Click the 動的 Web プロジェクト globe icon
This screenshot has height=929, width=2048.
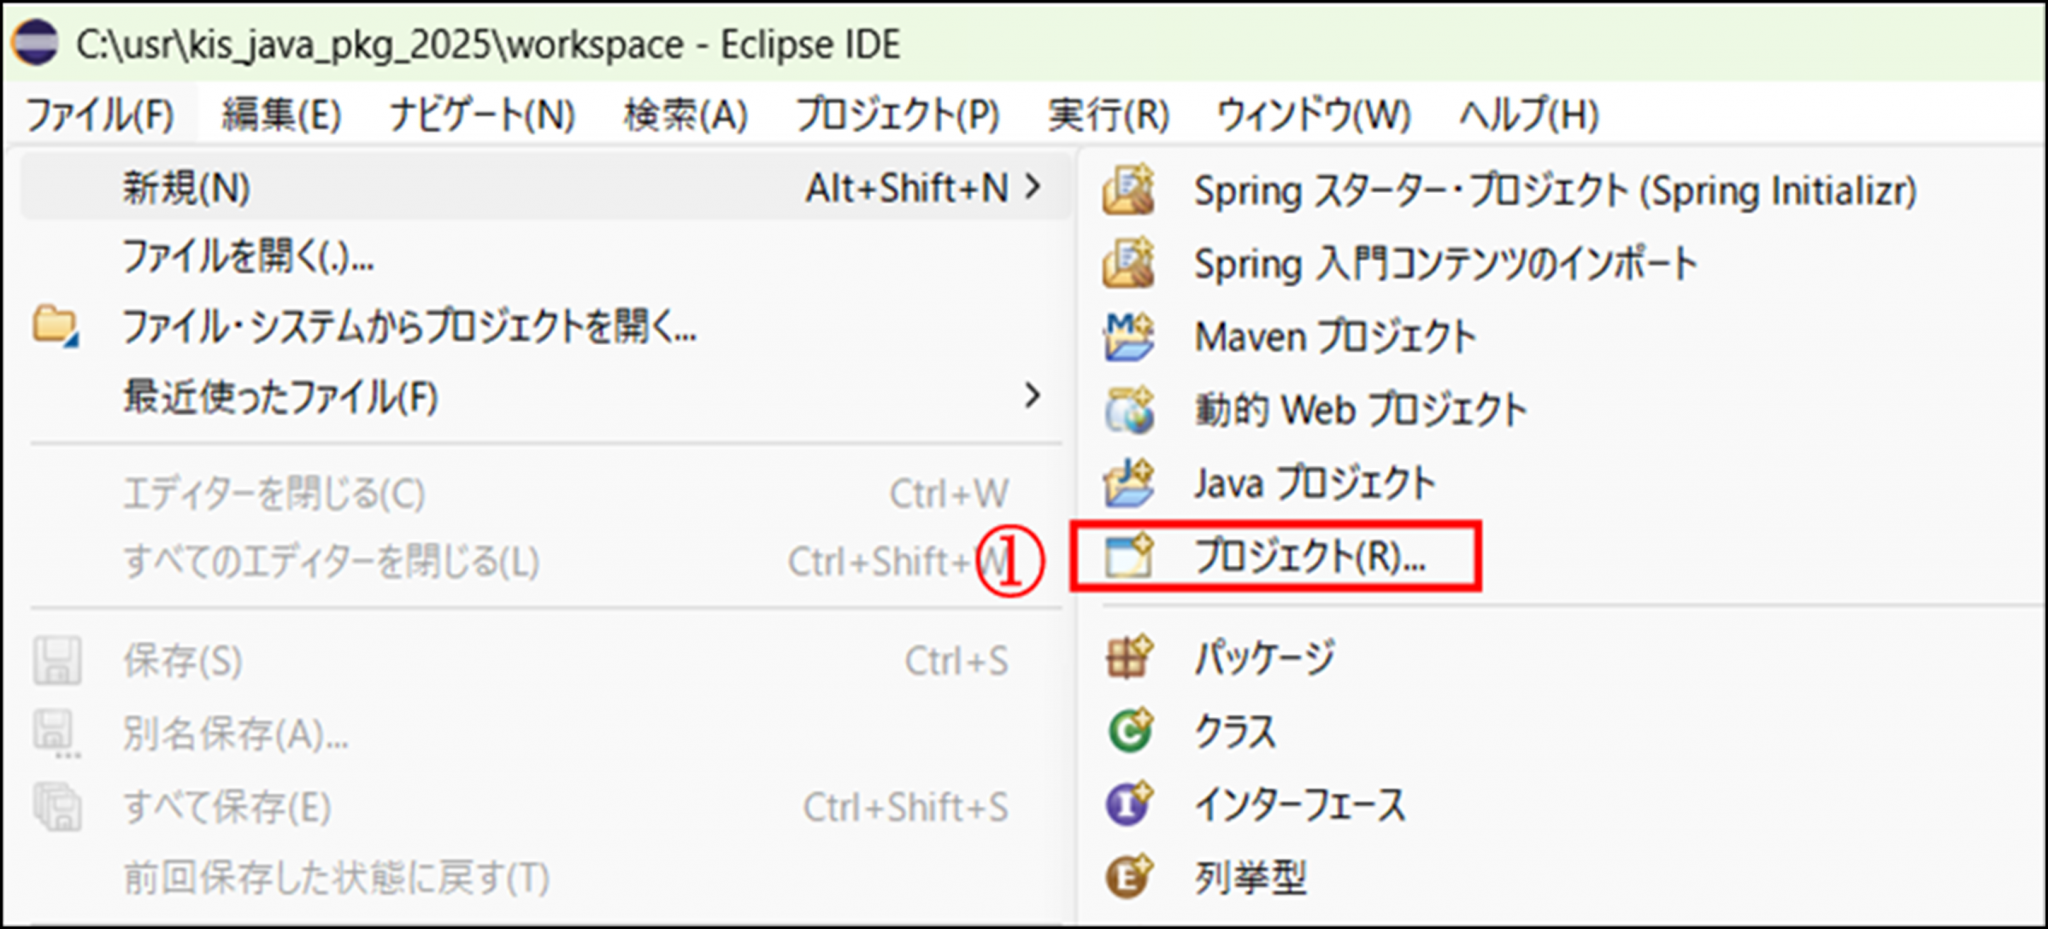[1129, 410]
